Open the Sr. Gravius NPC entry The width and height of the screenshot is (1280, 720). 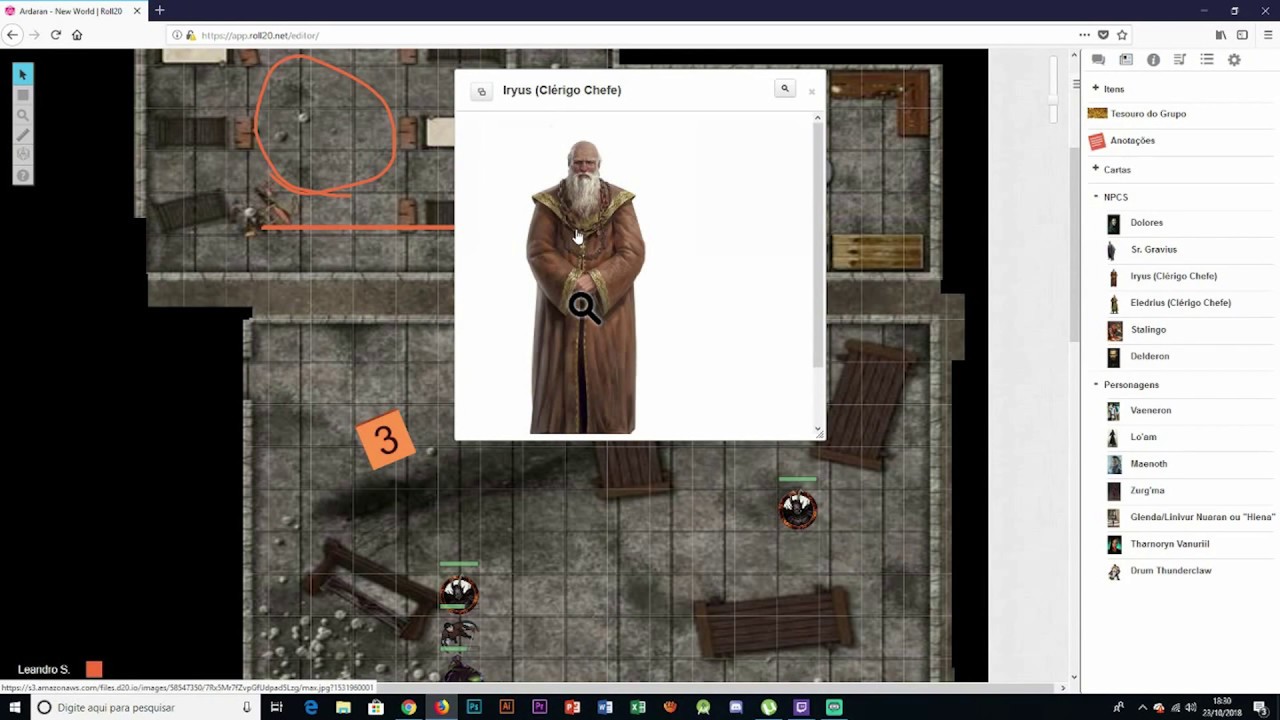[1153, 250]
